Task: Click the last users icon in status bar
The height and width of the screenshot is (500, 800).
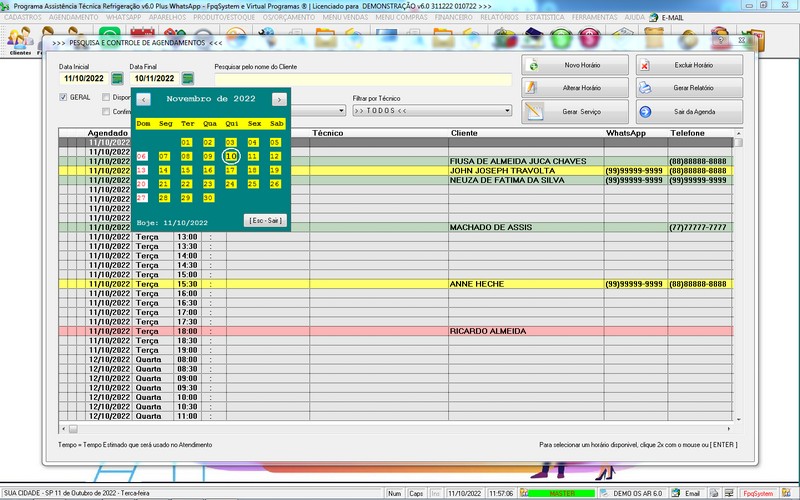Action: 786,493
